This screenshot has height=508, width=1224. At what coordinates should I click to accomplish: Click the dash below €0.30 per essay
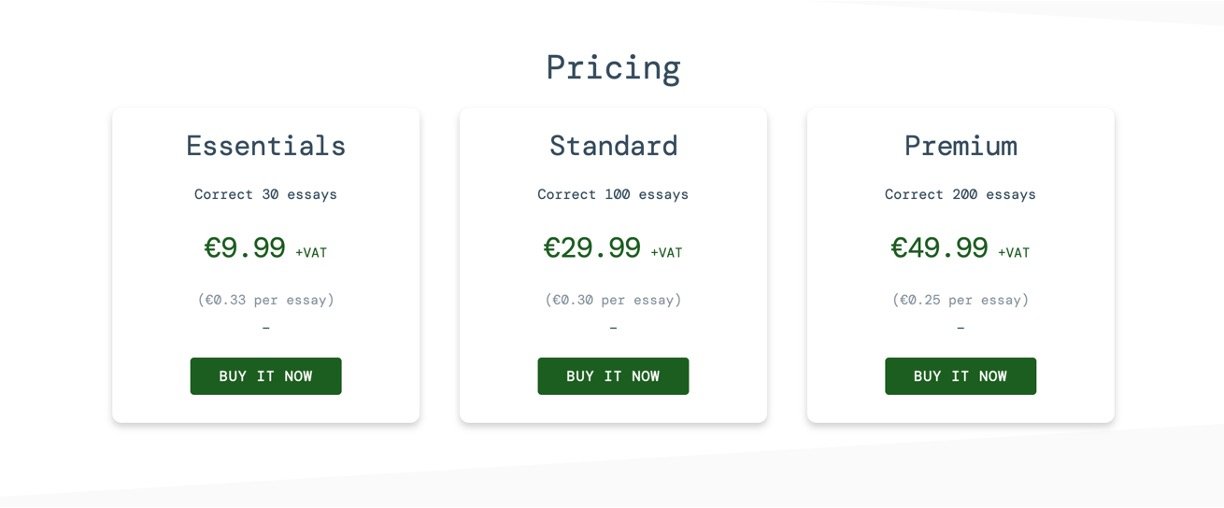pyautogui.click(x=613, y=328)
